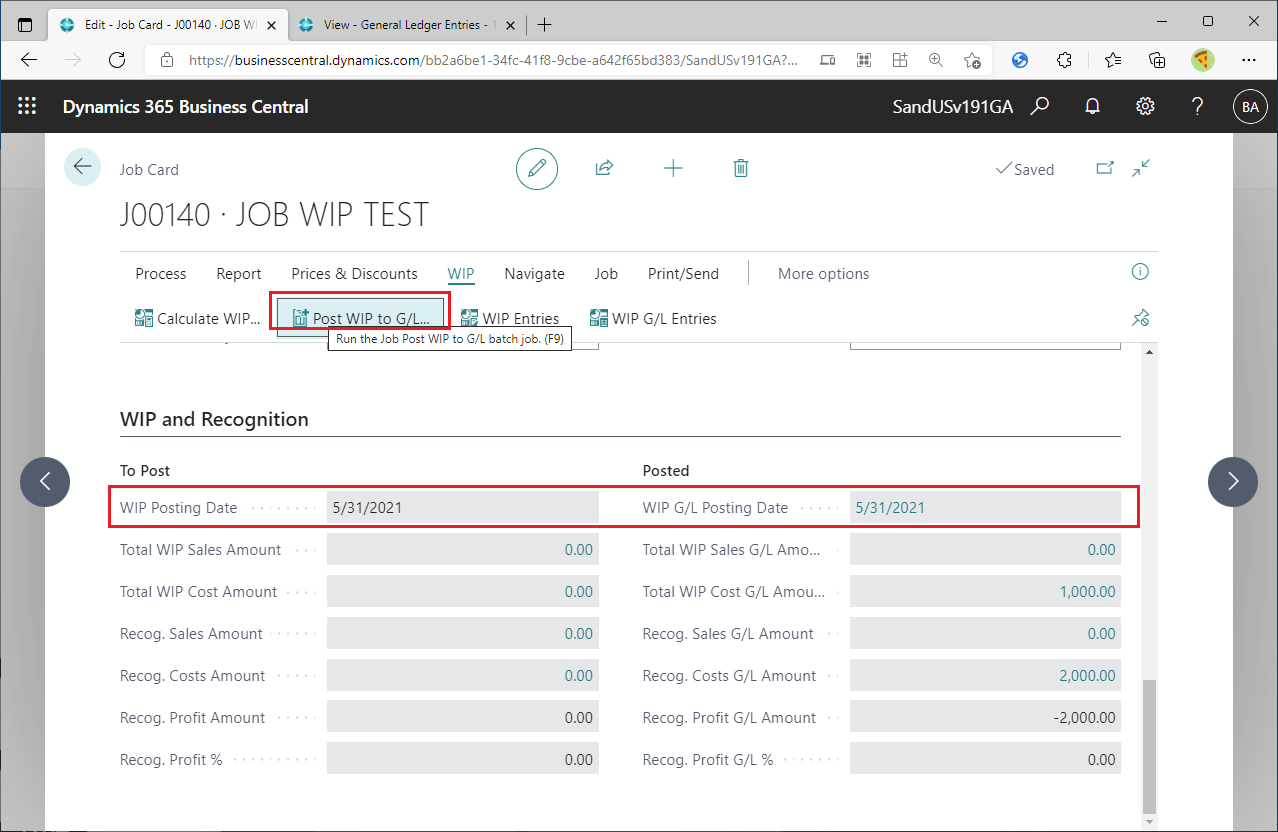
Task: Open the More options menu
Action: pyautogui.click(x=822, y=273)
